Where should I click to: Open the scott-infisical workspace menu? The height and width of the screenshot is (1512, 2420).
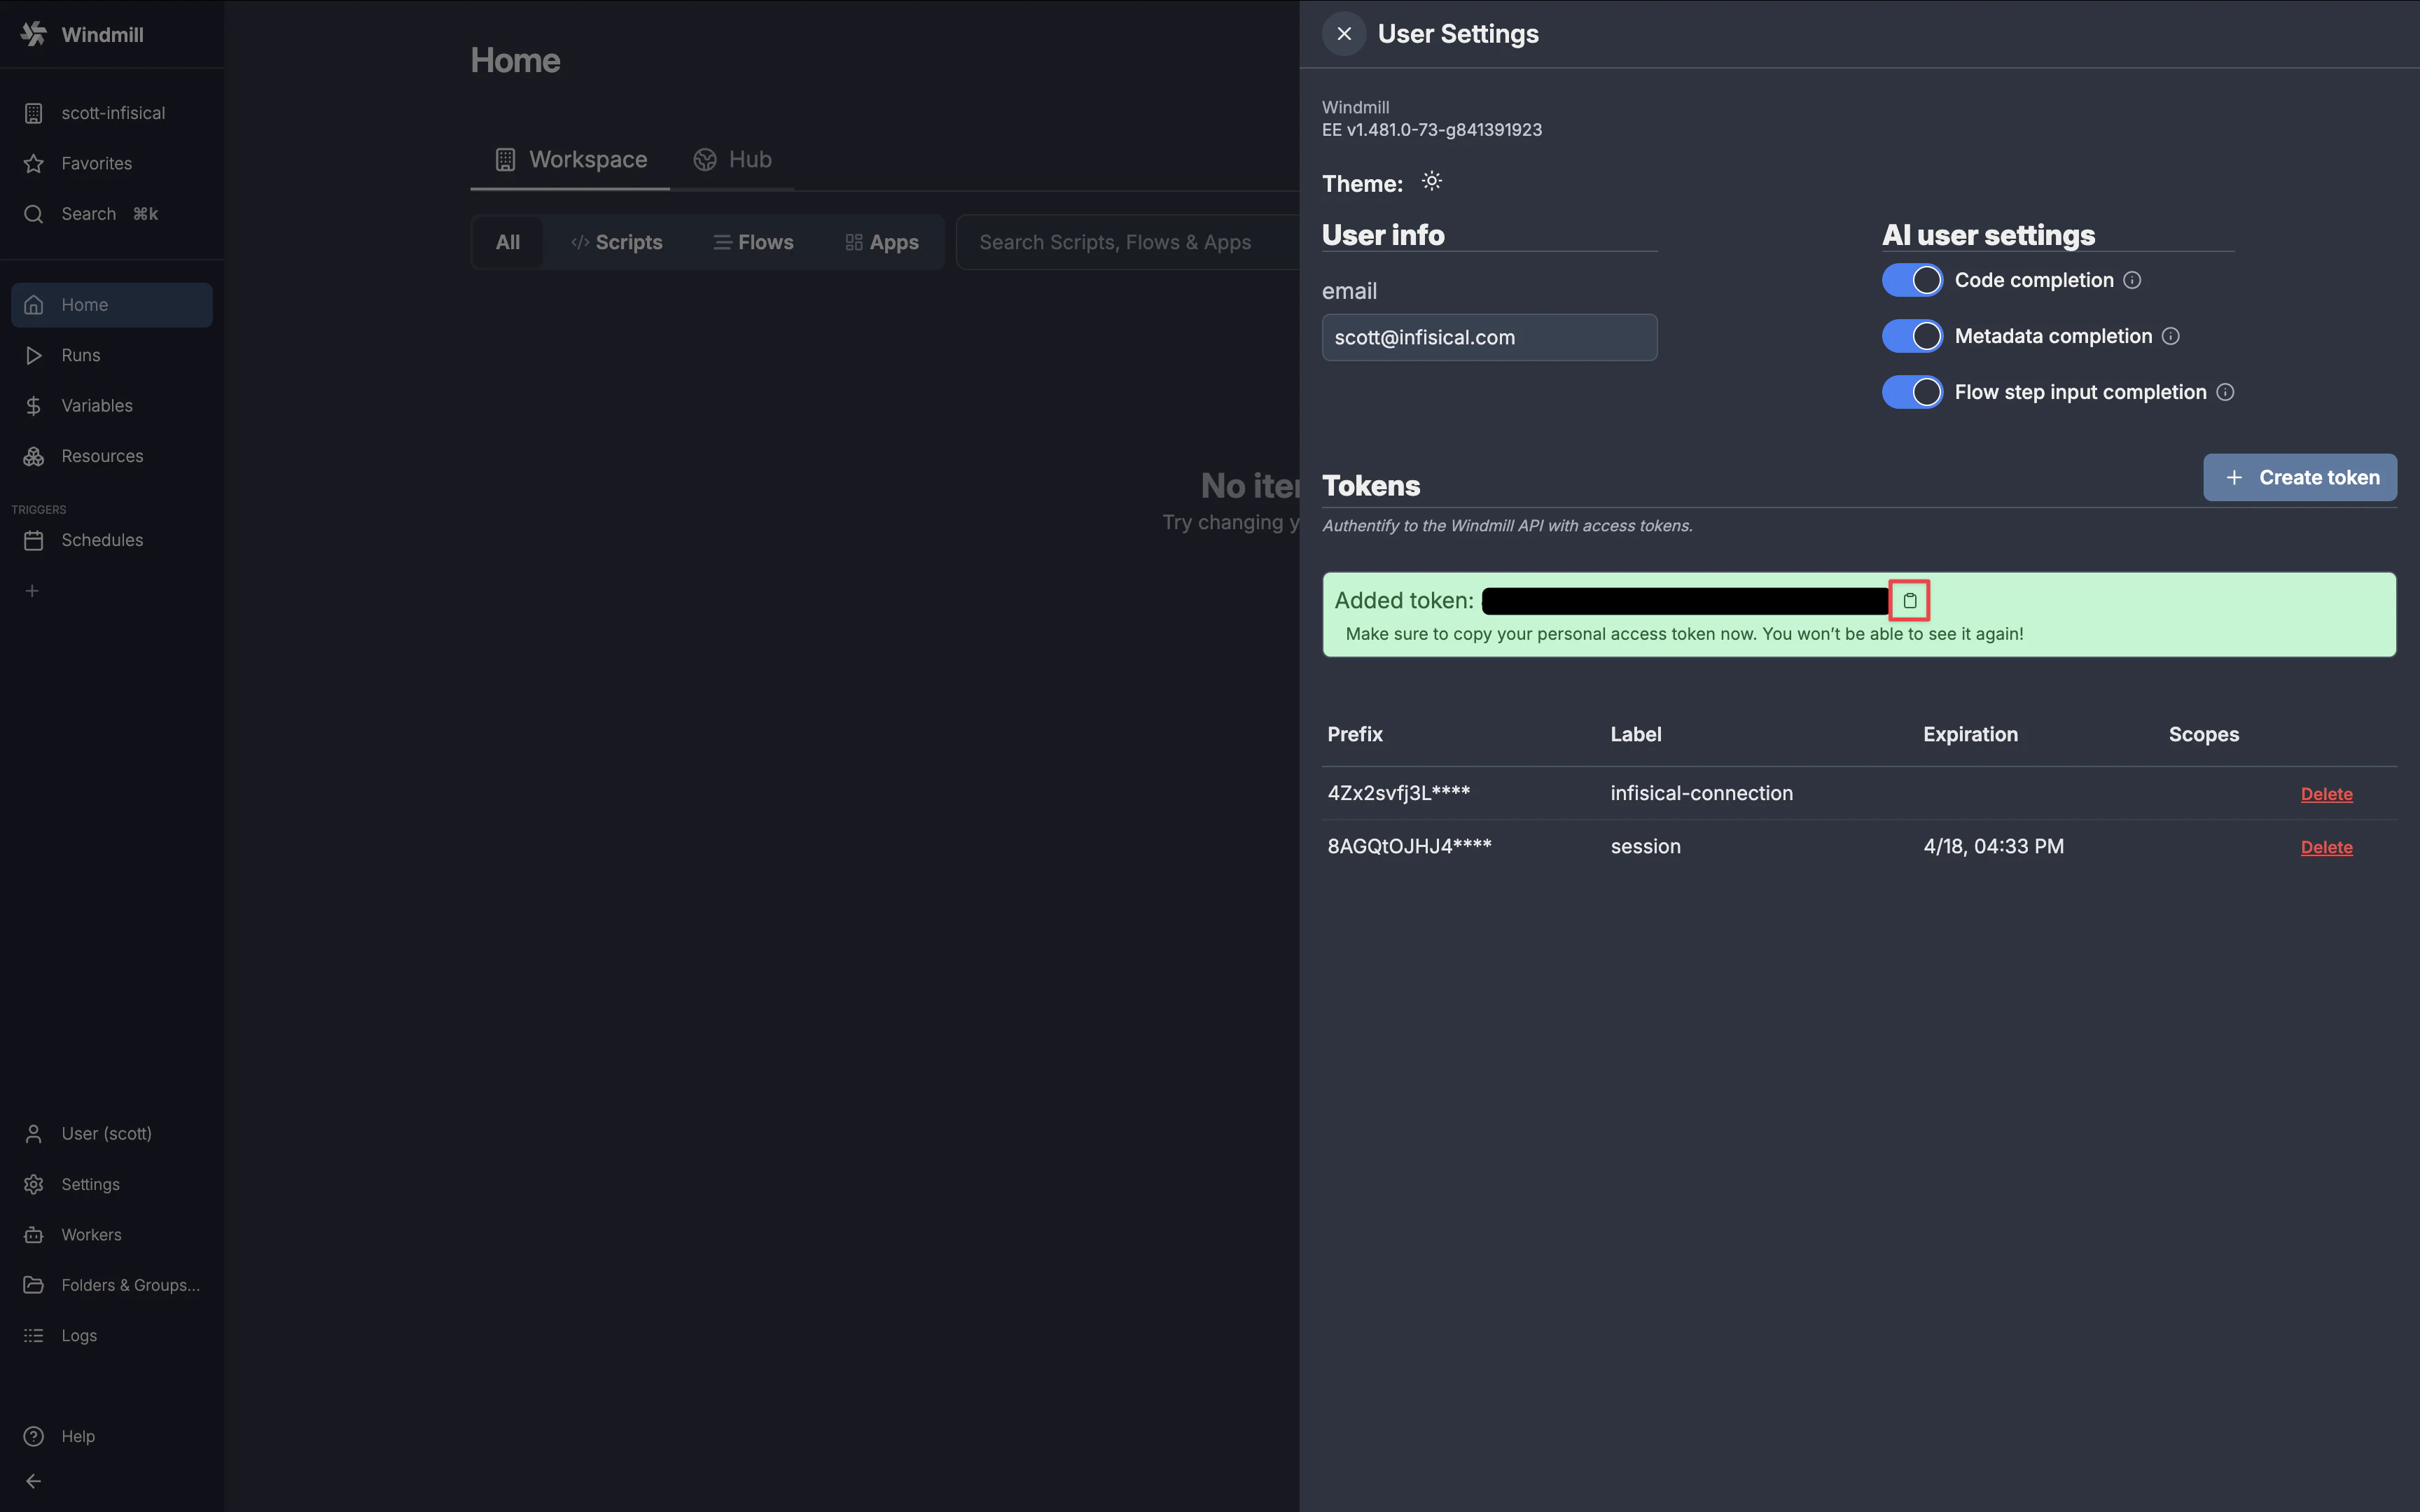pos(112,113)
